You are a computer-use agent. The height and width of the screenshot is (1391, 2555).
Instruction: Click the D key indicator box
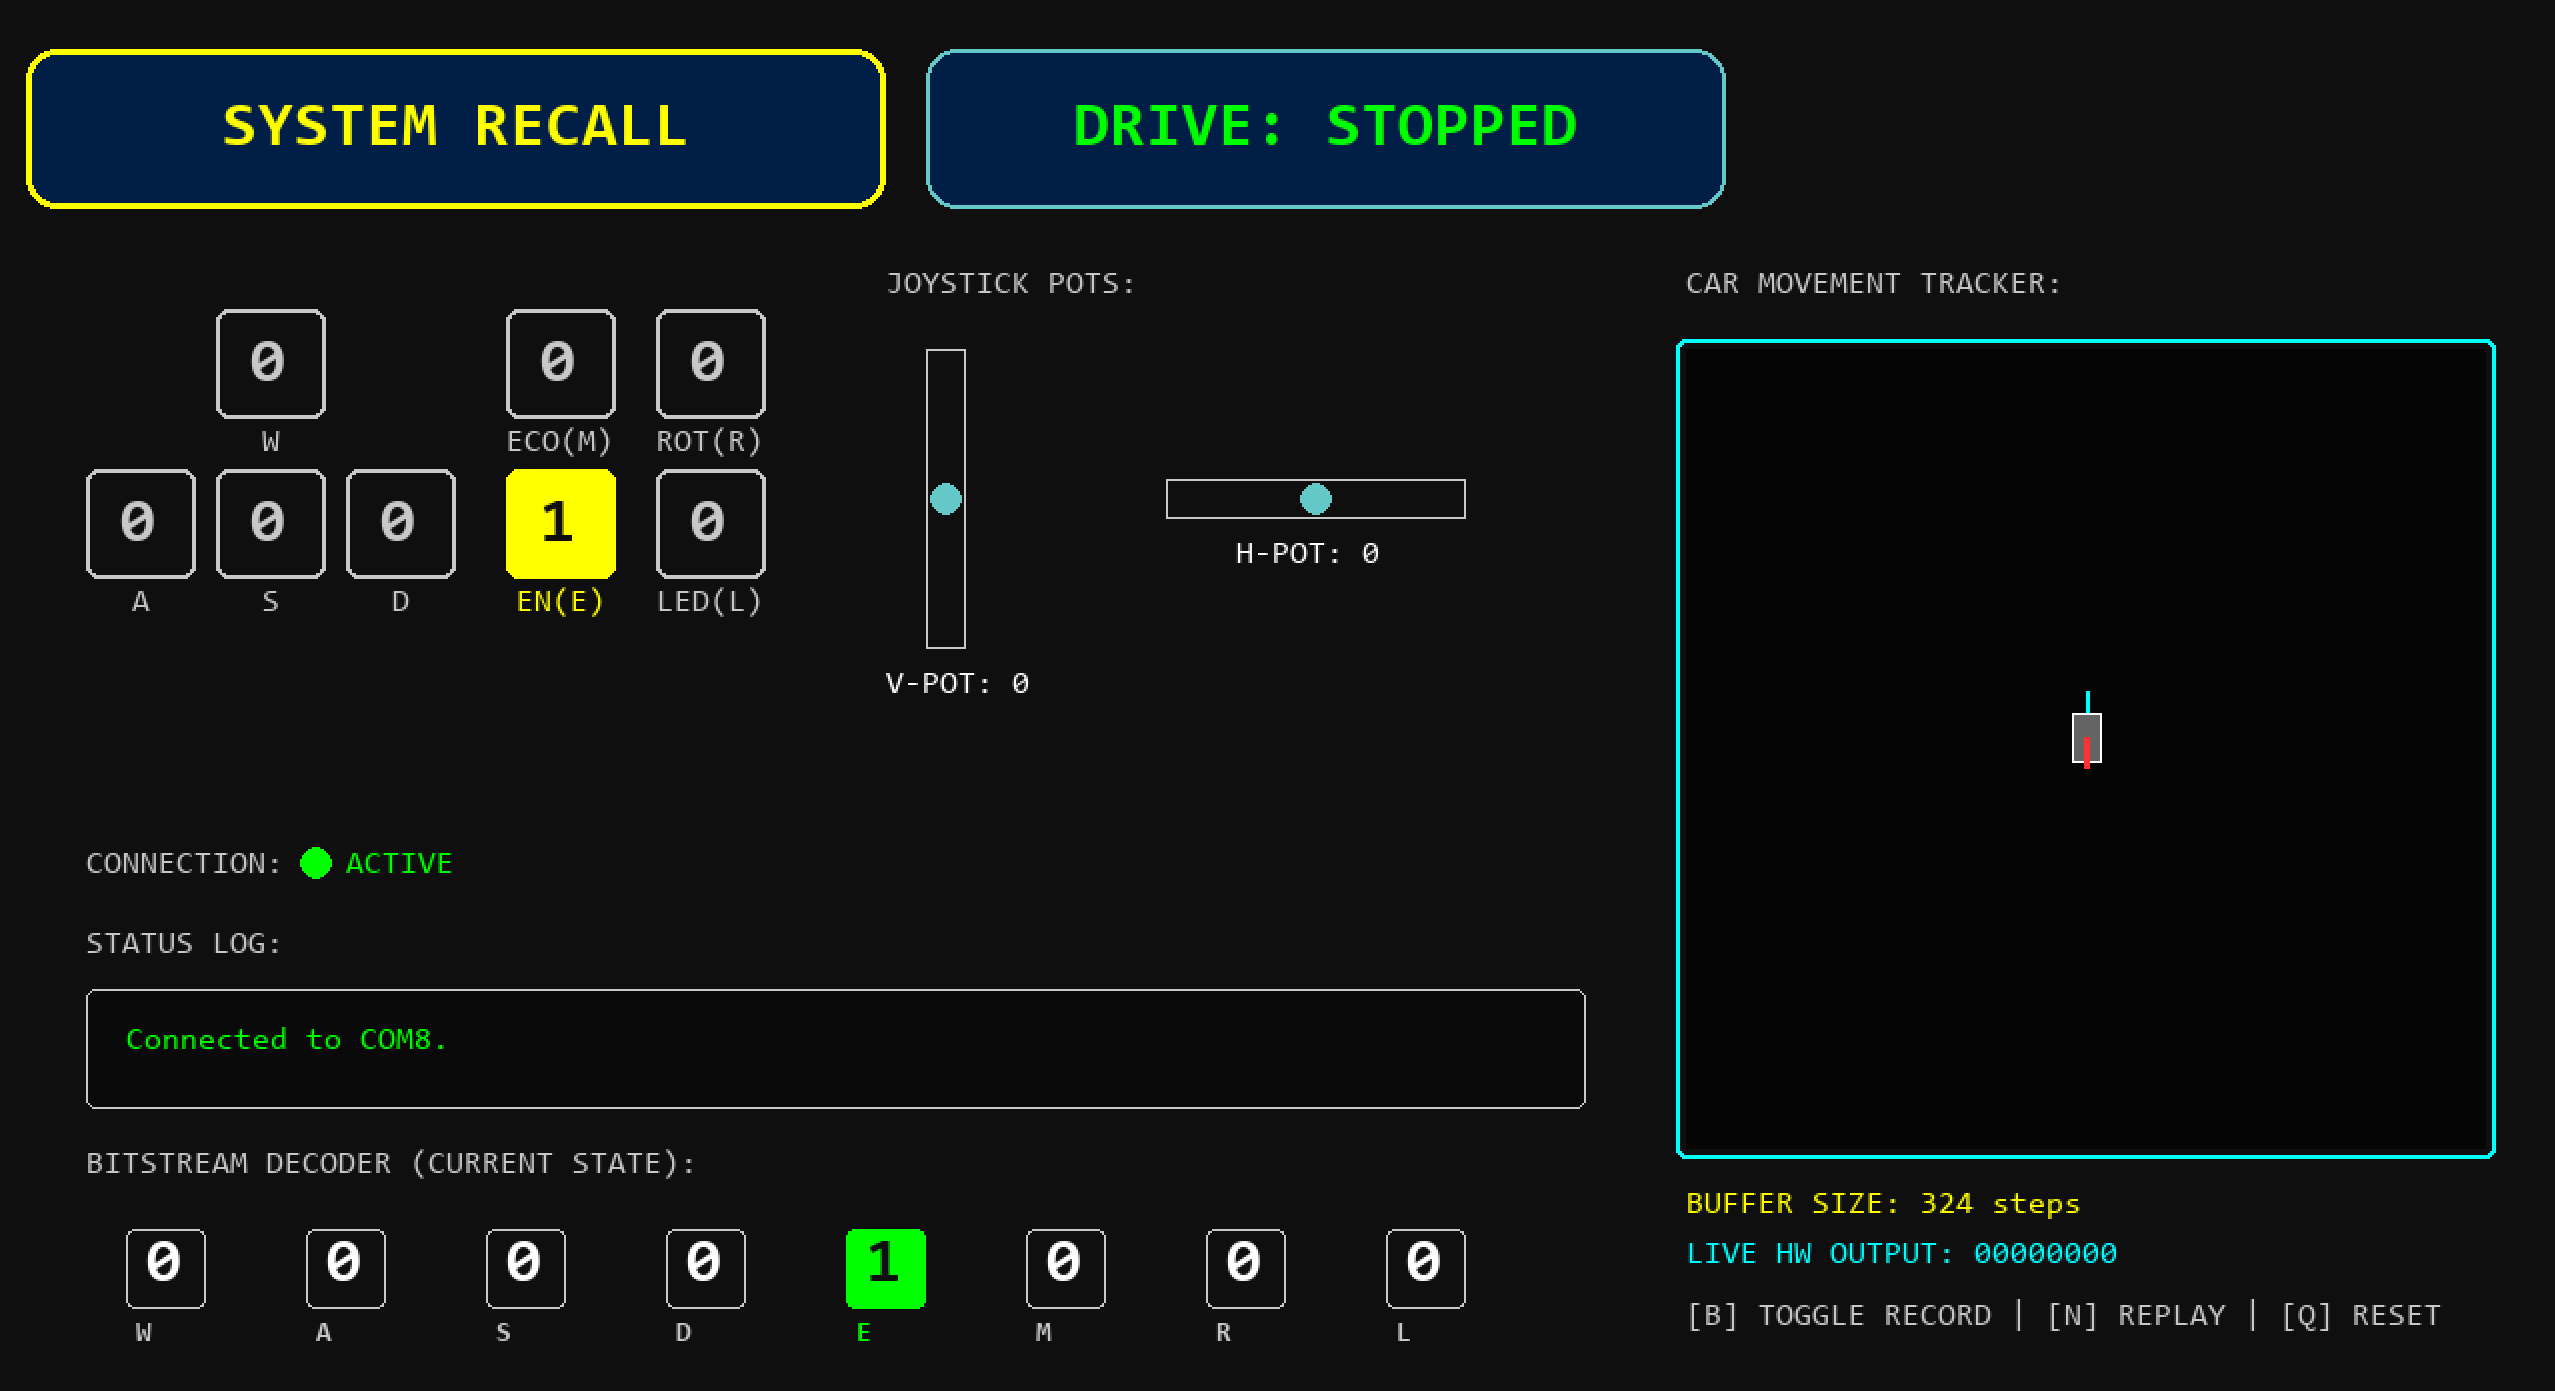pyautogui.click(x=400, y=523)
